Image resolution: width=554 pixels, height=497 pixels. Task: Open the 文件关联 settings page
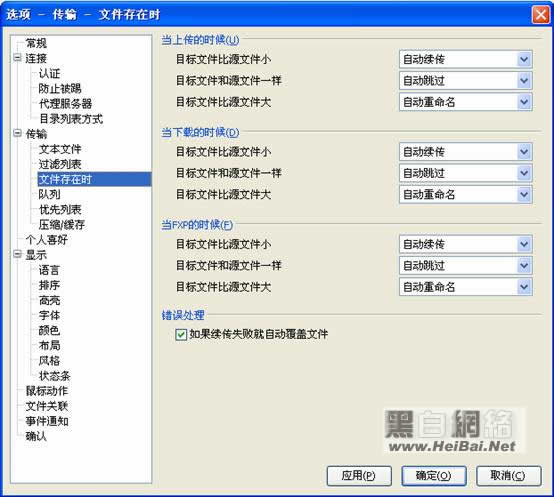(46, 406)
